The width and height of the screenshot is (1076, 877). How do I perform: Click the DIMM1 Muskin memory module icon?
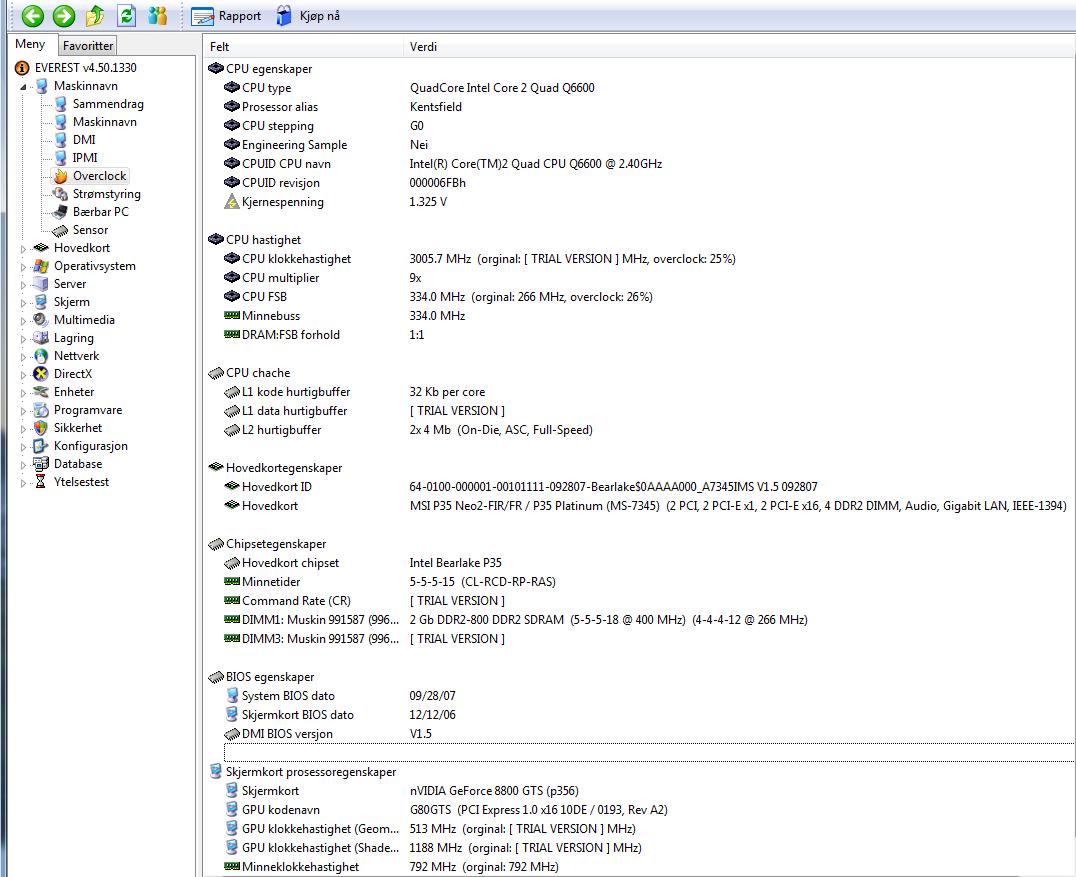232,620
